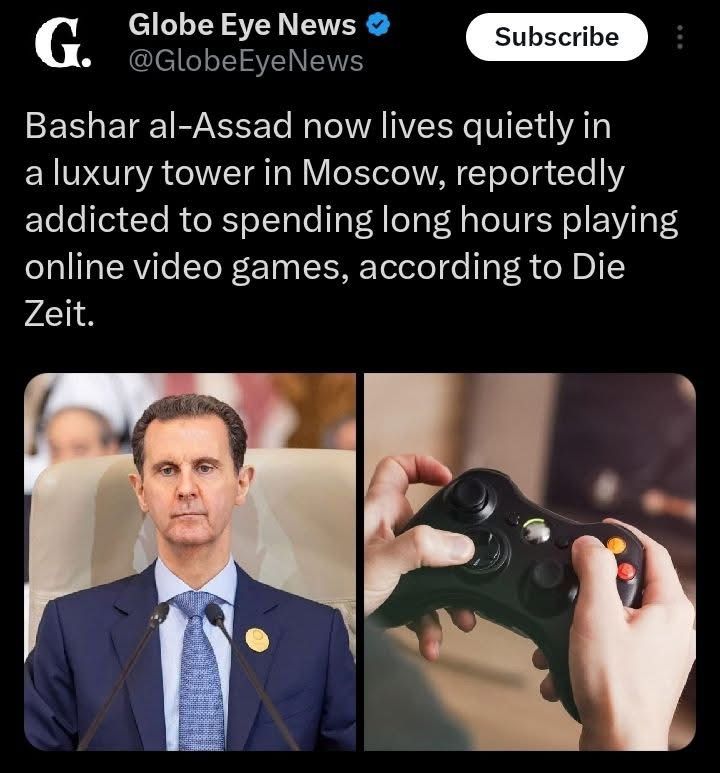Click the blue verified checkmark badge
This screenshot has height=773, width=720.
click(x=379, y=25)
